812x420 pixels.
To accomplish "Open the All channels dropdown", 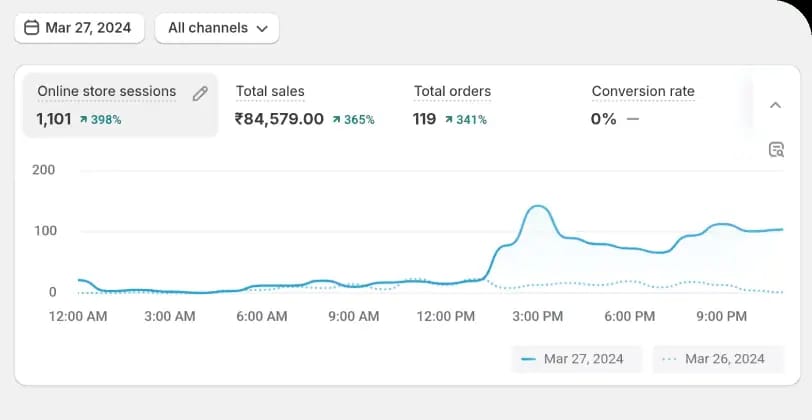I will tap(216, 28).
